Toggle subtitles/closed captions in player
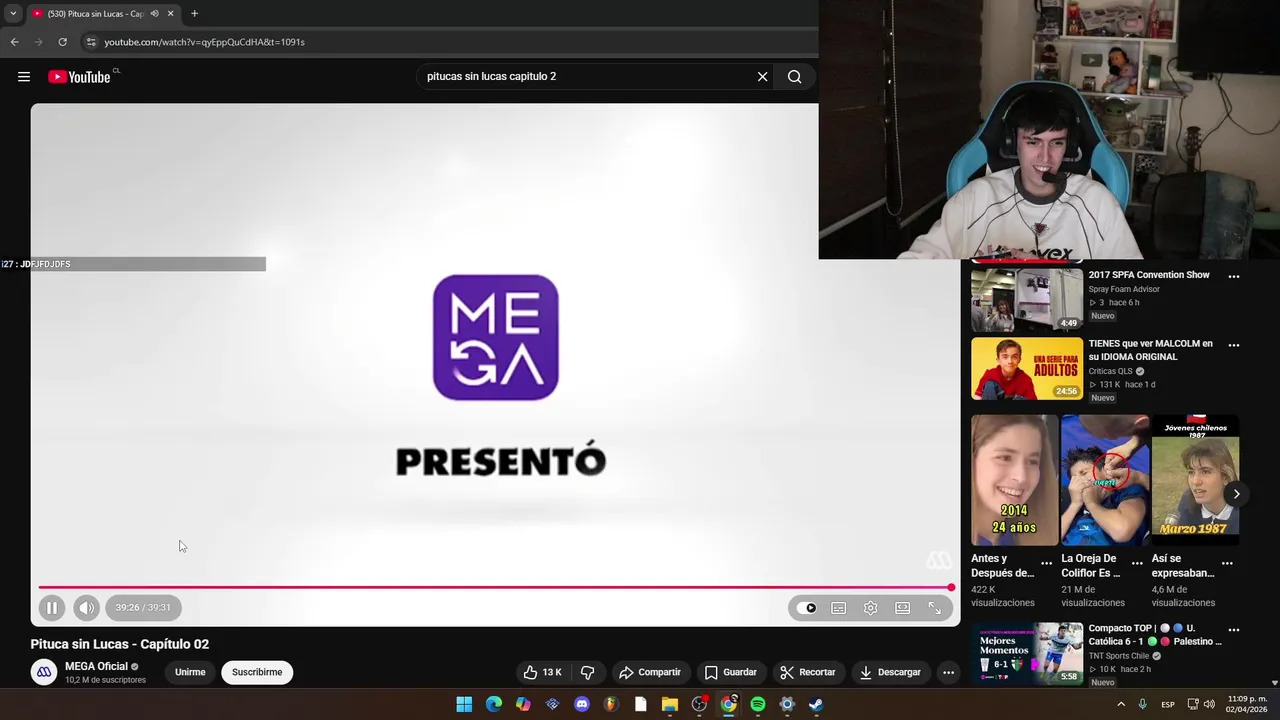Viewport: 1280px width, 720px height. point(839,608)
